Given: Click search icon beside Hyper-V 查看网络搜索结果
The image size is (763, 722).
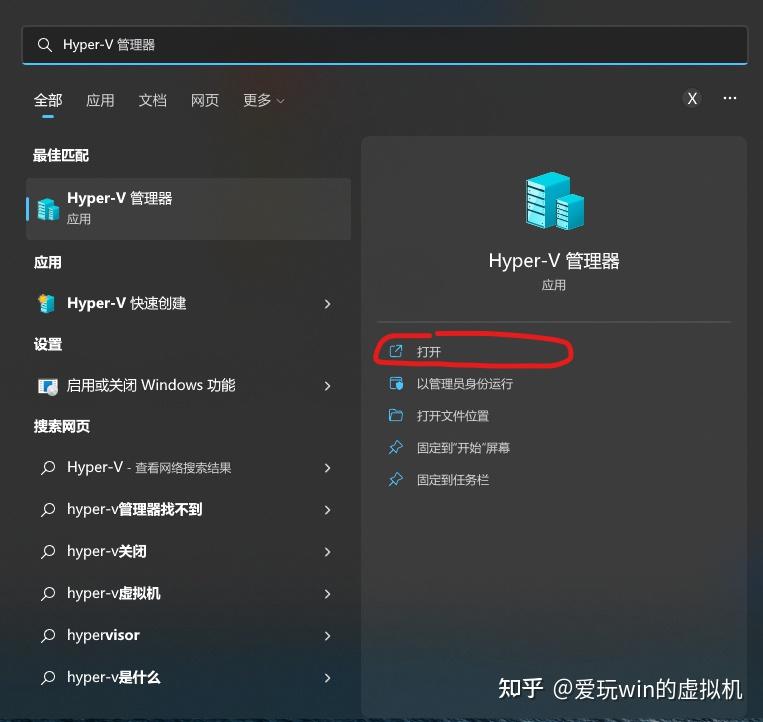Looking at the screenshot, I should click(48, 468).
